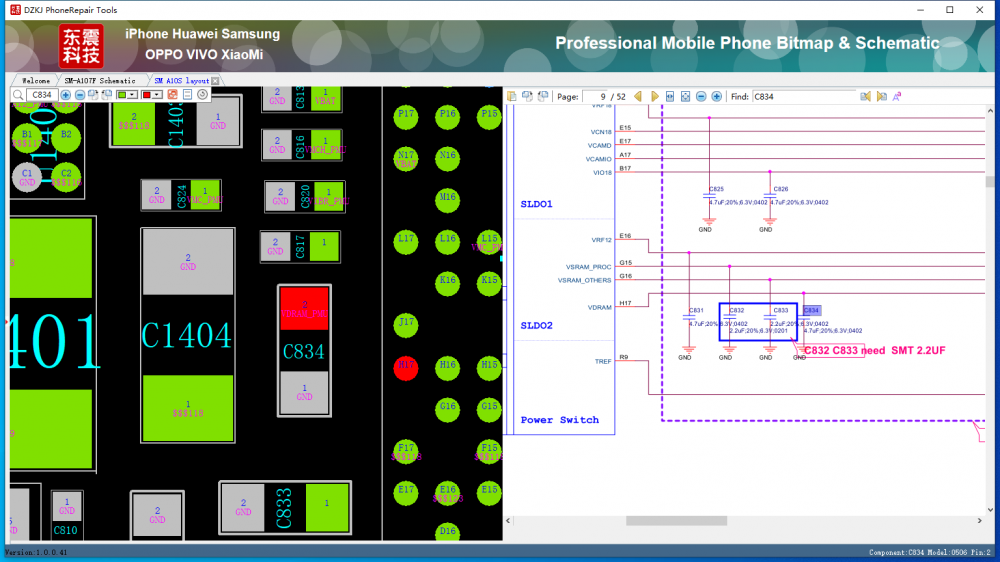
Task: Click the layout component search field
Action: (42, 95)
